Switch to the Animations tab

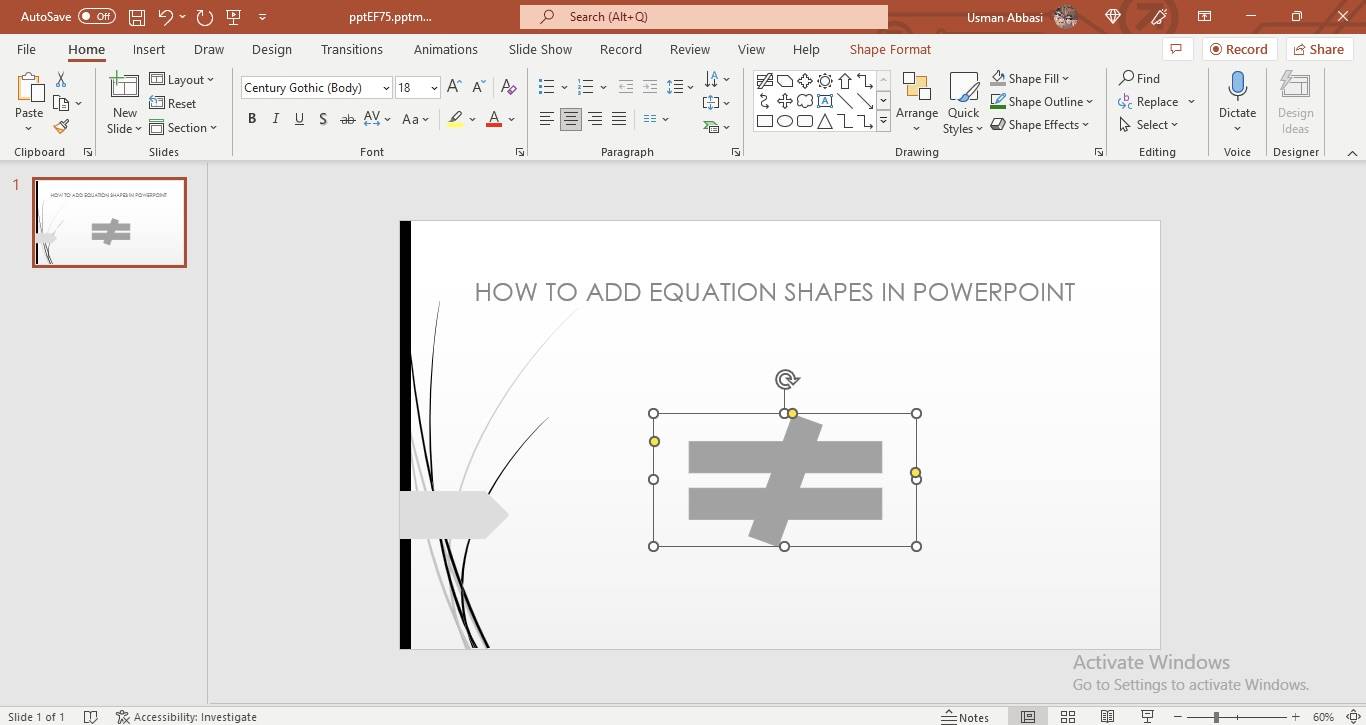click(x=446, y=49)
